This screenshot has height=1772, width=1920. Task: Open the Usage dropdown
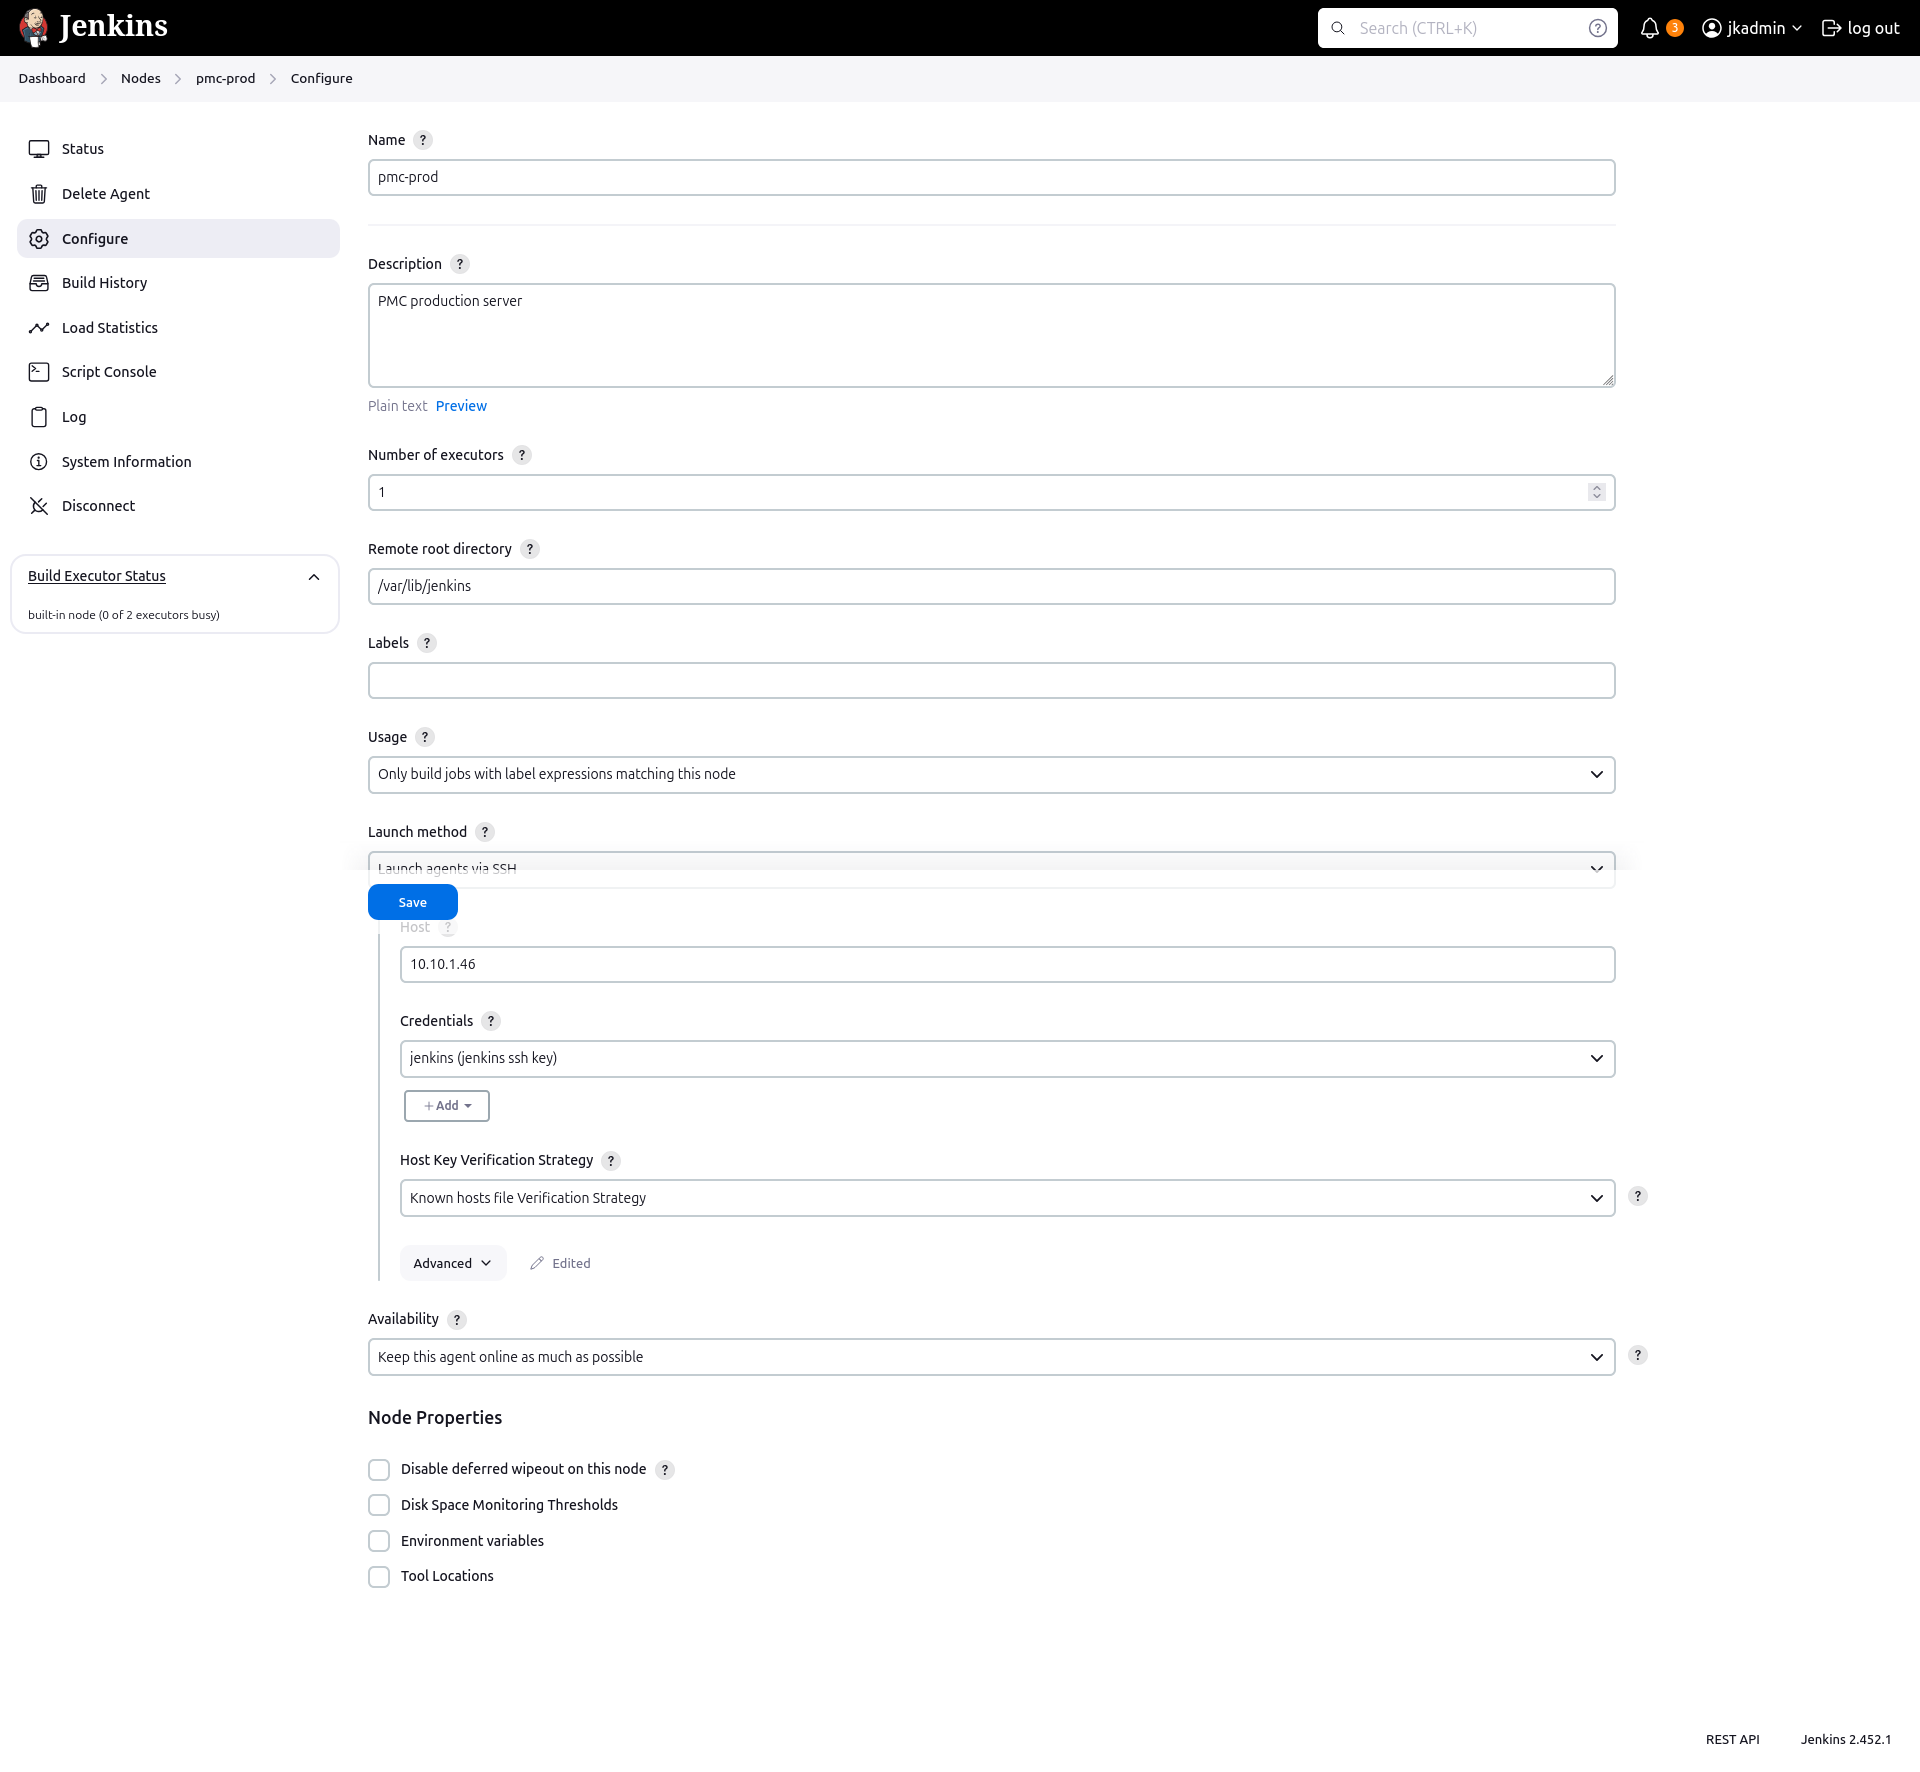(990, 775)
